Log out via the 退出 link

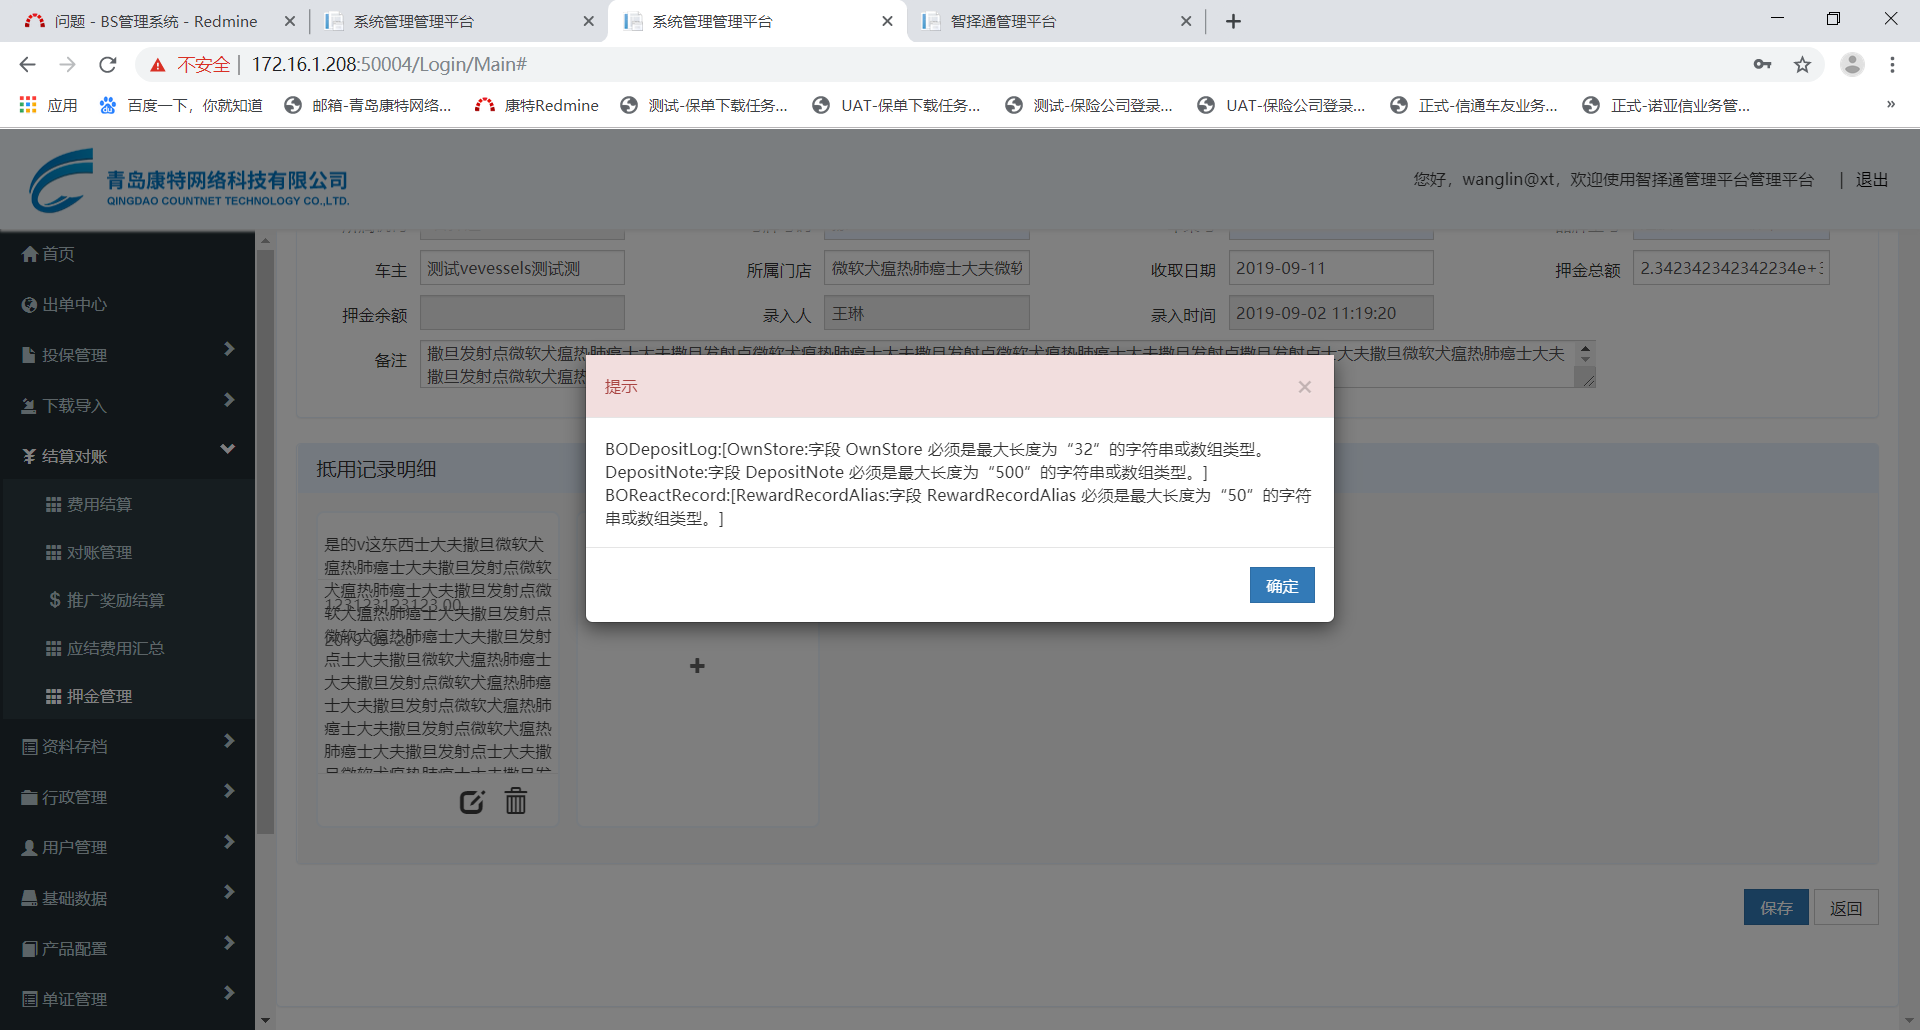click(1872, 180)
